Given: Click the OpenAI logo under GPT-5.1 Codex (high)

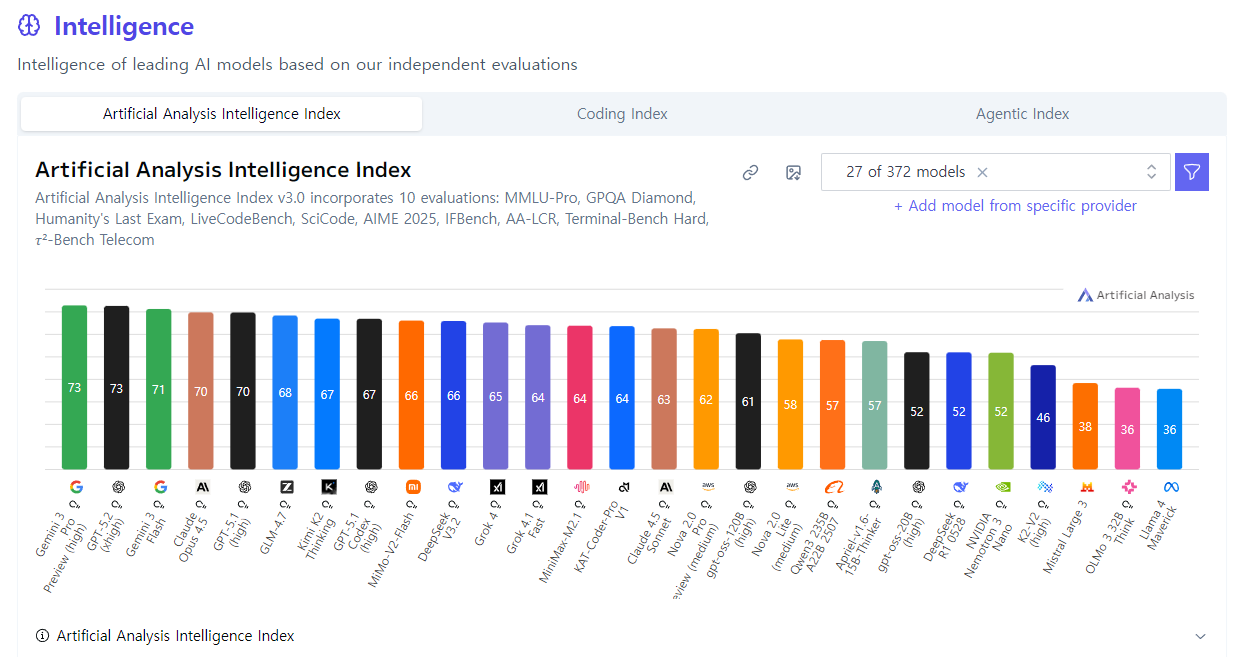Looking at the screenshot, I should 370,487.
